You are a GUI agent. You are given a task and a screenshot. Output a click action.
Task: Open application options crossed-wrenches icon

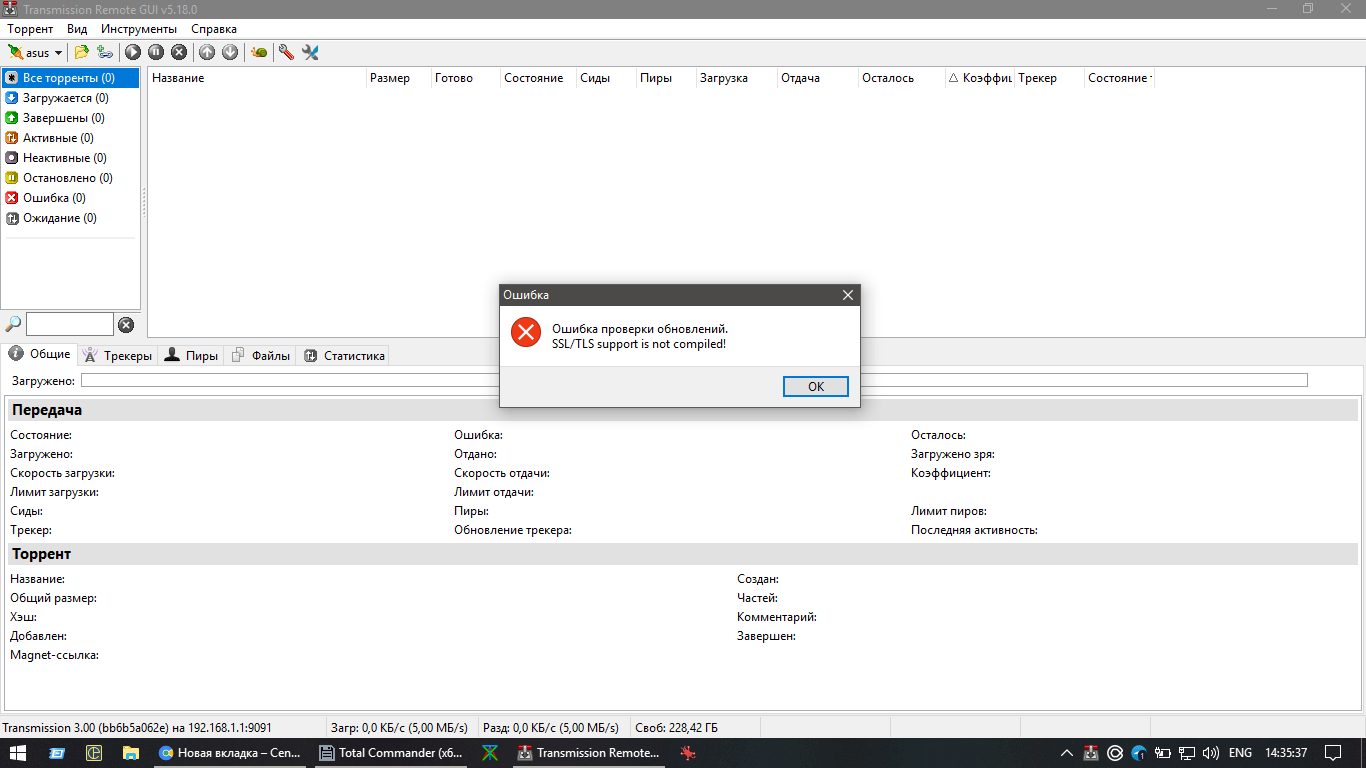pyautogui.click(x=311, y=52)
